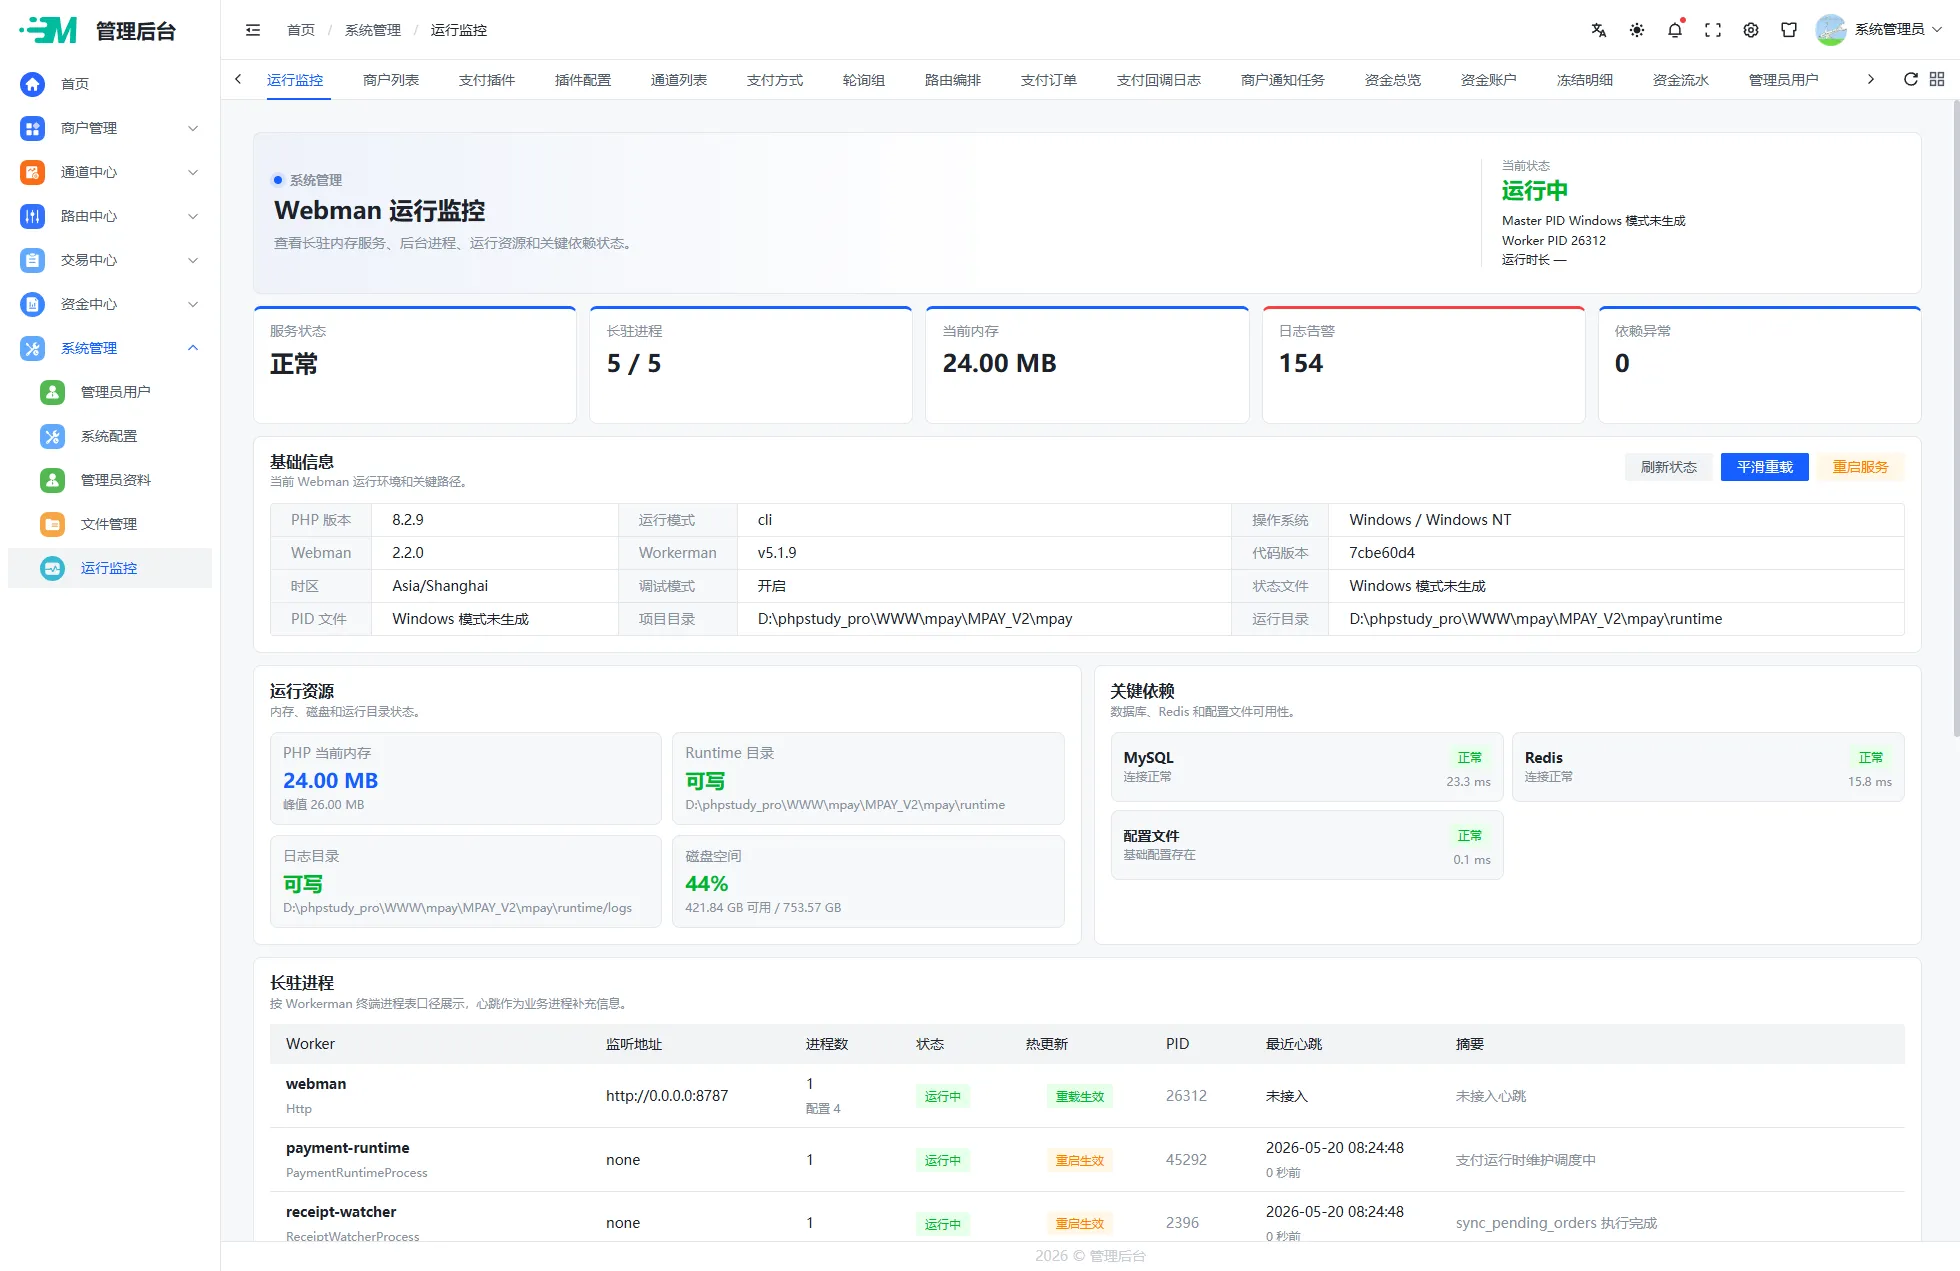
Task: Click the 长驻进程 5 / 5 card
Action: click(x=751, y=365)
